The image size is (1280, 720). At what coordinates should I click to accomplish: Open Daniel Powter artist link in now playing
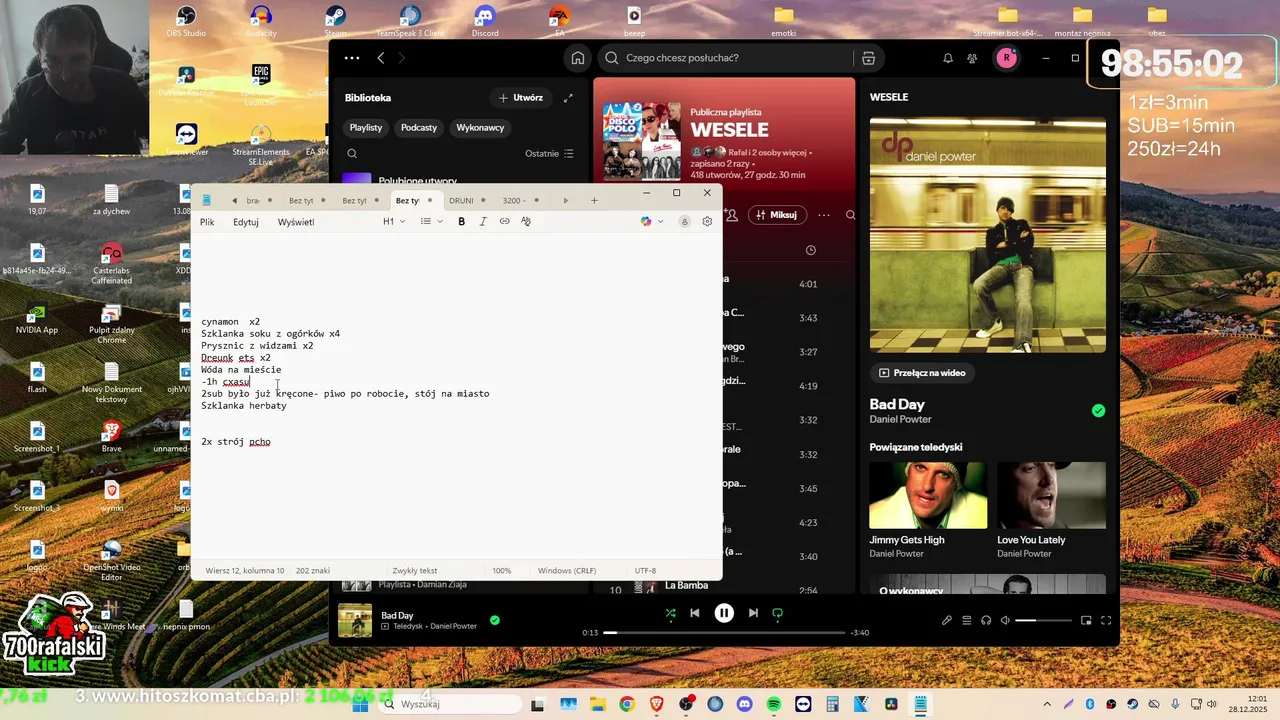click(901, 419)
